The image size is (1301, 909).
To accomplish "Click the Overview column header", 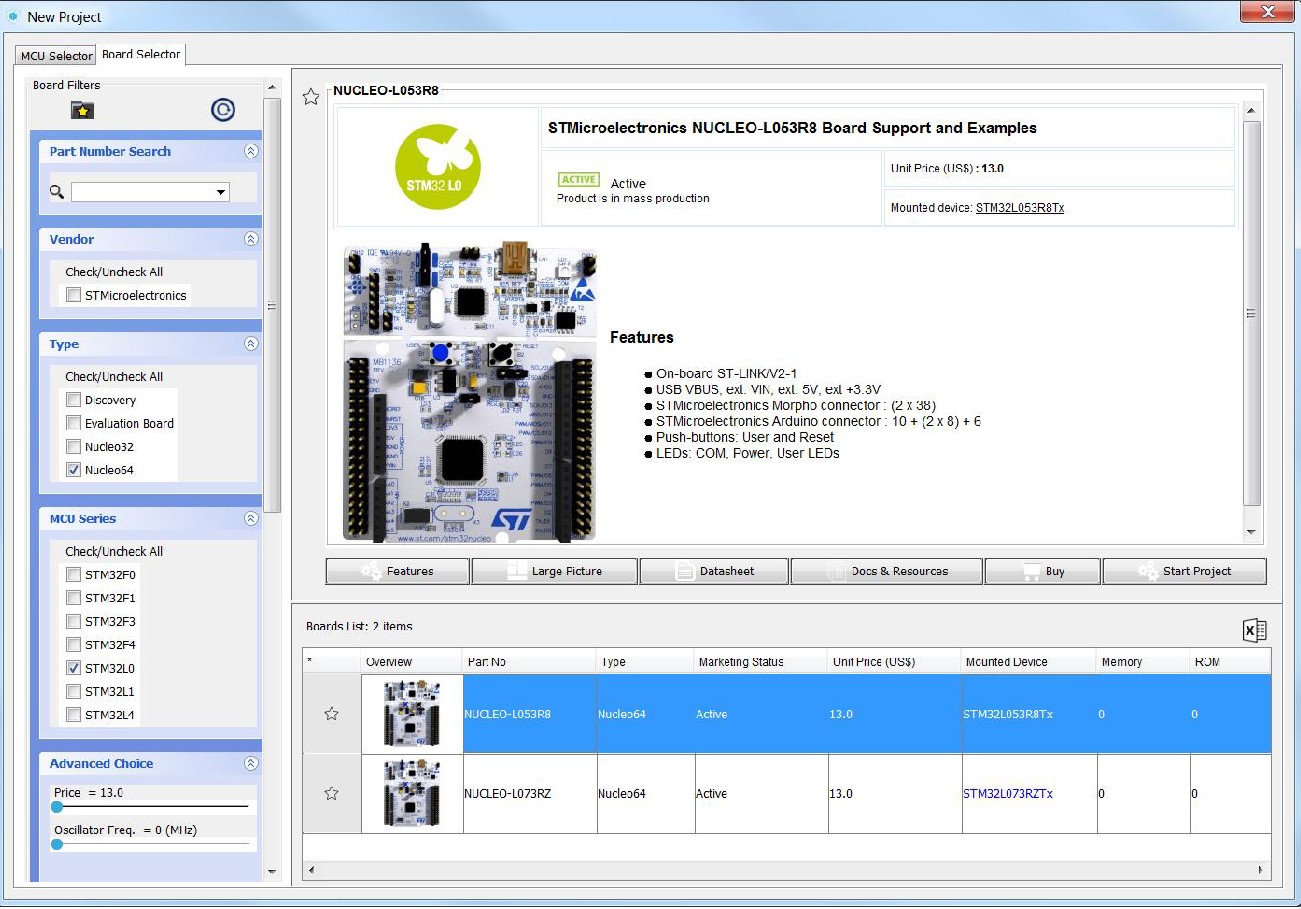I will point(412,662).
